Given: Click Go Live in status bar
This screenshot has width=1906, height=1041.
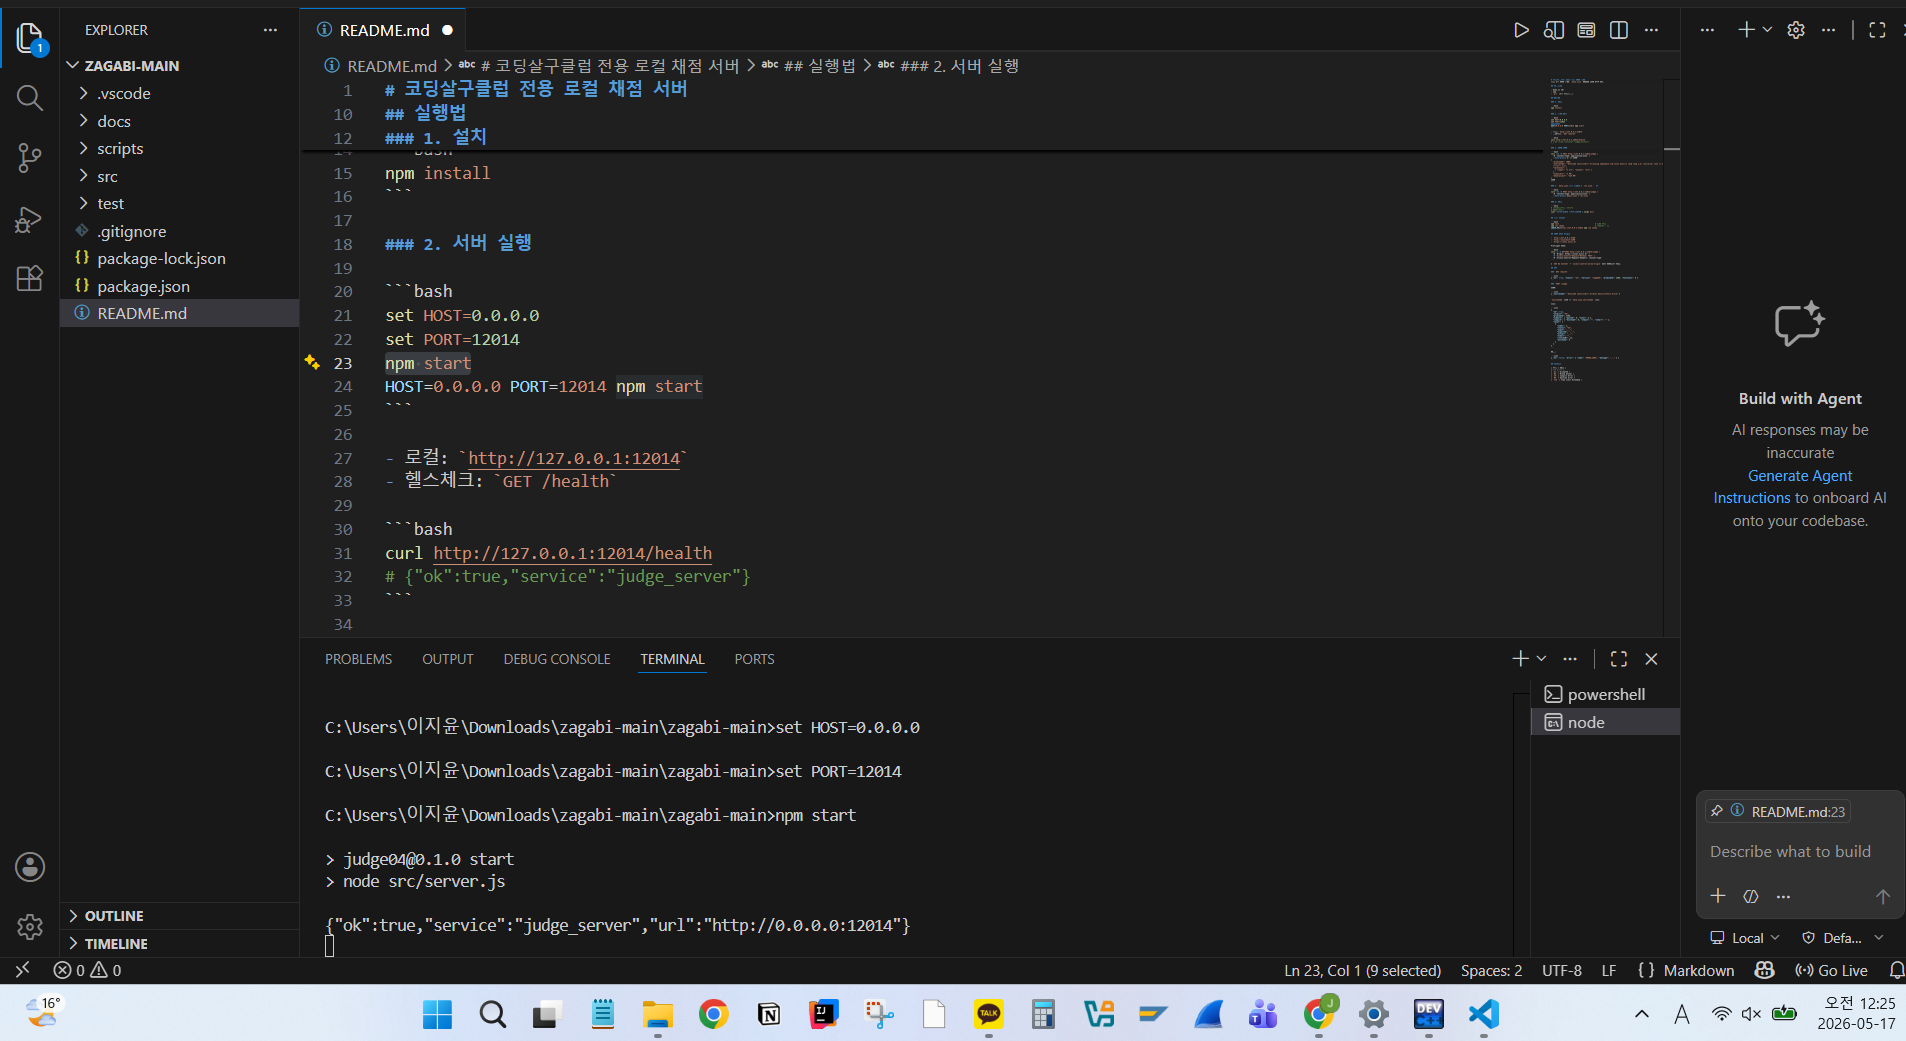Looking at the screenshot, I should click(x=1831, y=970).
